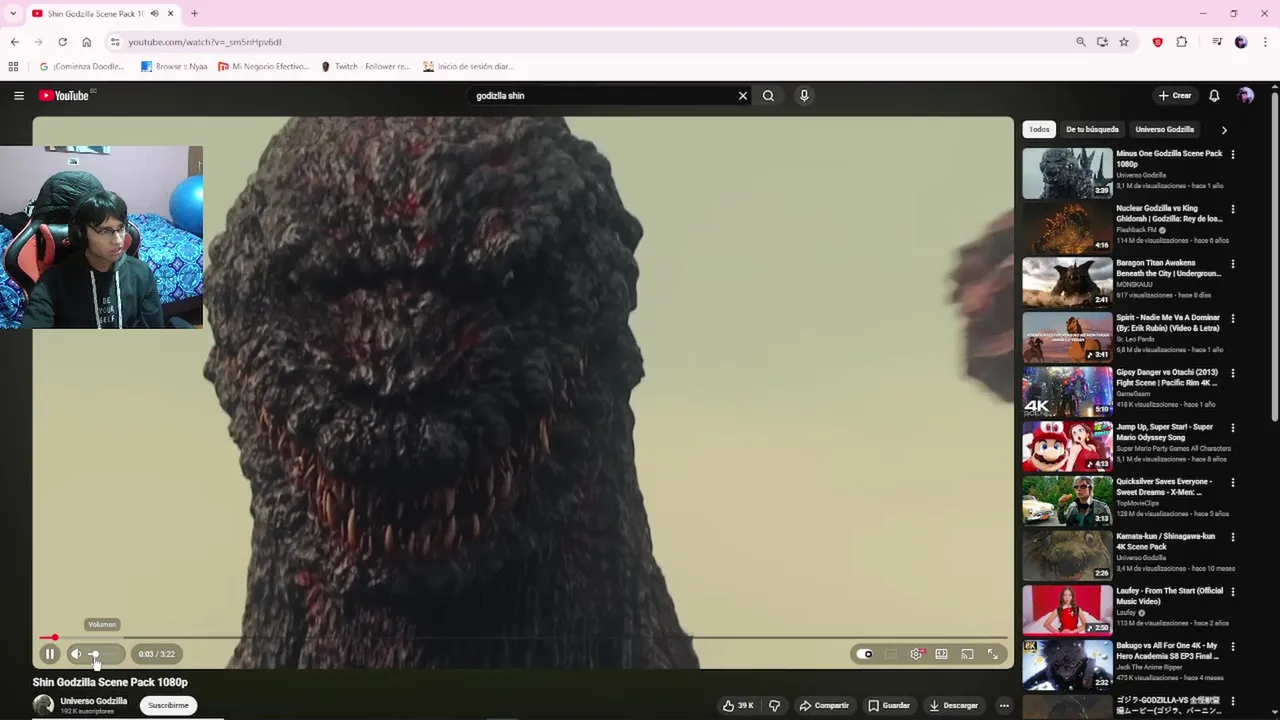Screen dimensions: 1280x720
Task: Reload the page
Action: tap(62, 42)
